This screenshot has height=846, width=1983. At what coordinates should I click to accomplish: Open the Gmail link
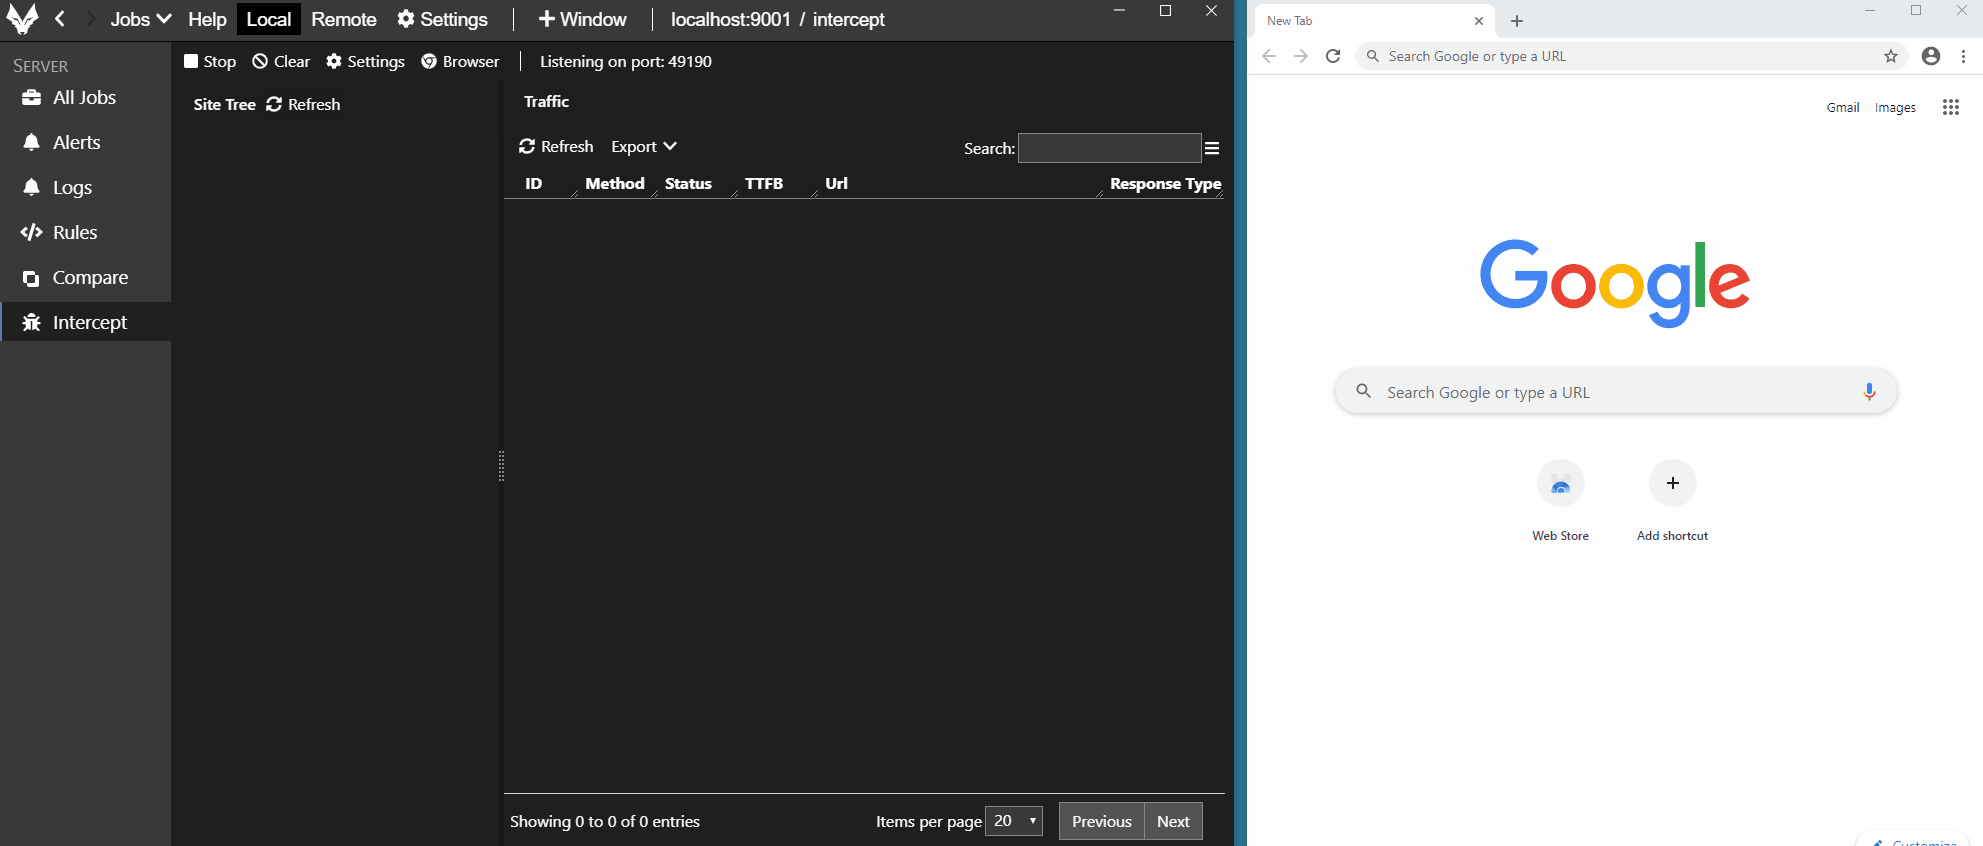pyautogui.click(x=1842, y=108)
